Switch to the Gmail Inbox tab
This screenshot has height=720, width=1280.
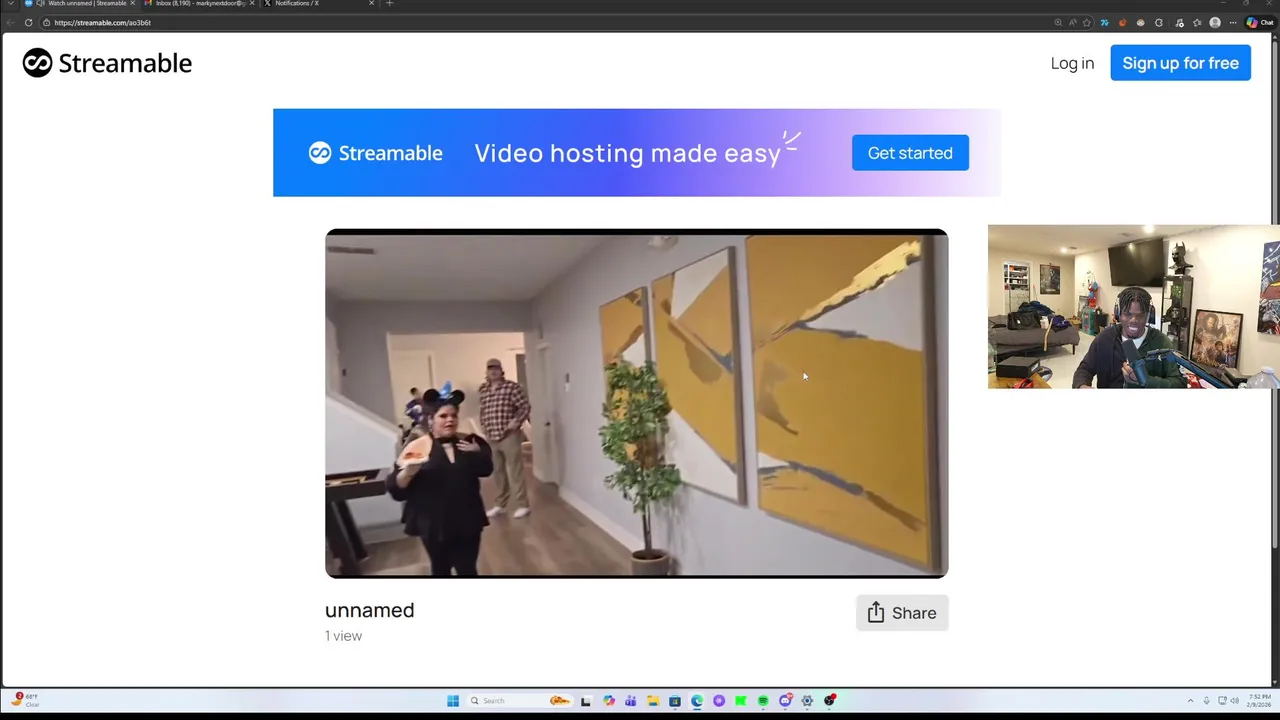tap(198, 4)
